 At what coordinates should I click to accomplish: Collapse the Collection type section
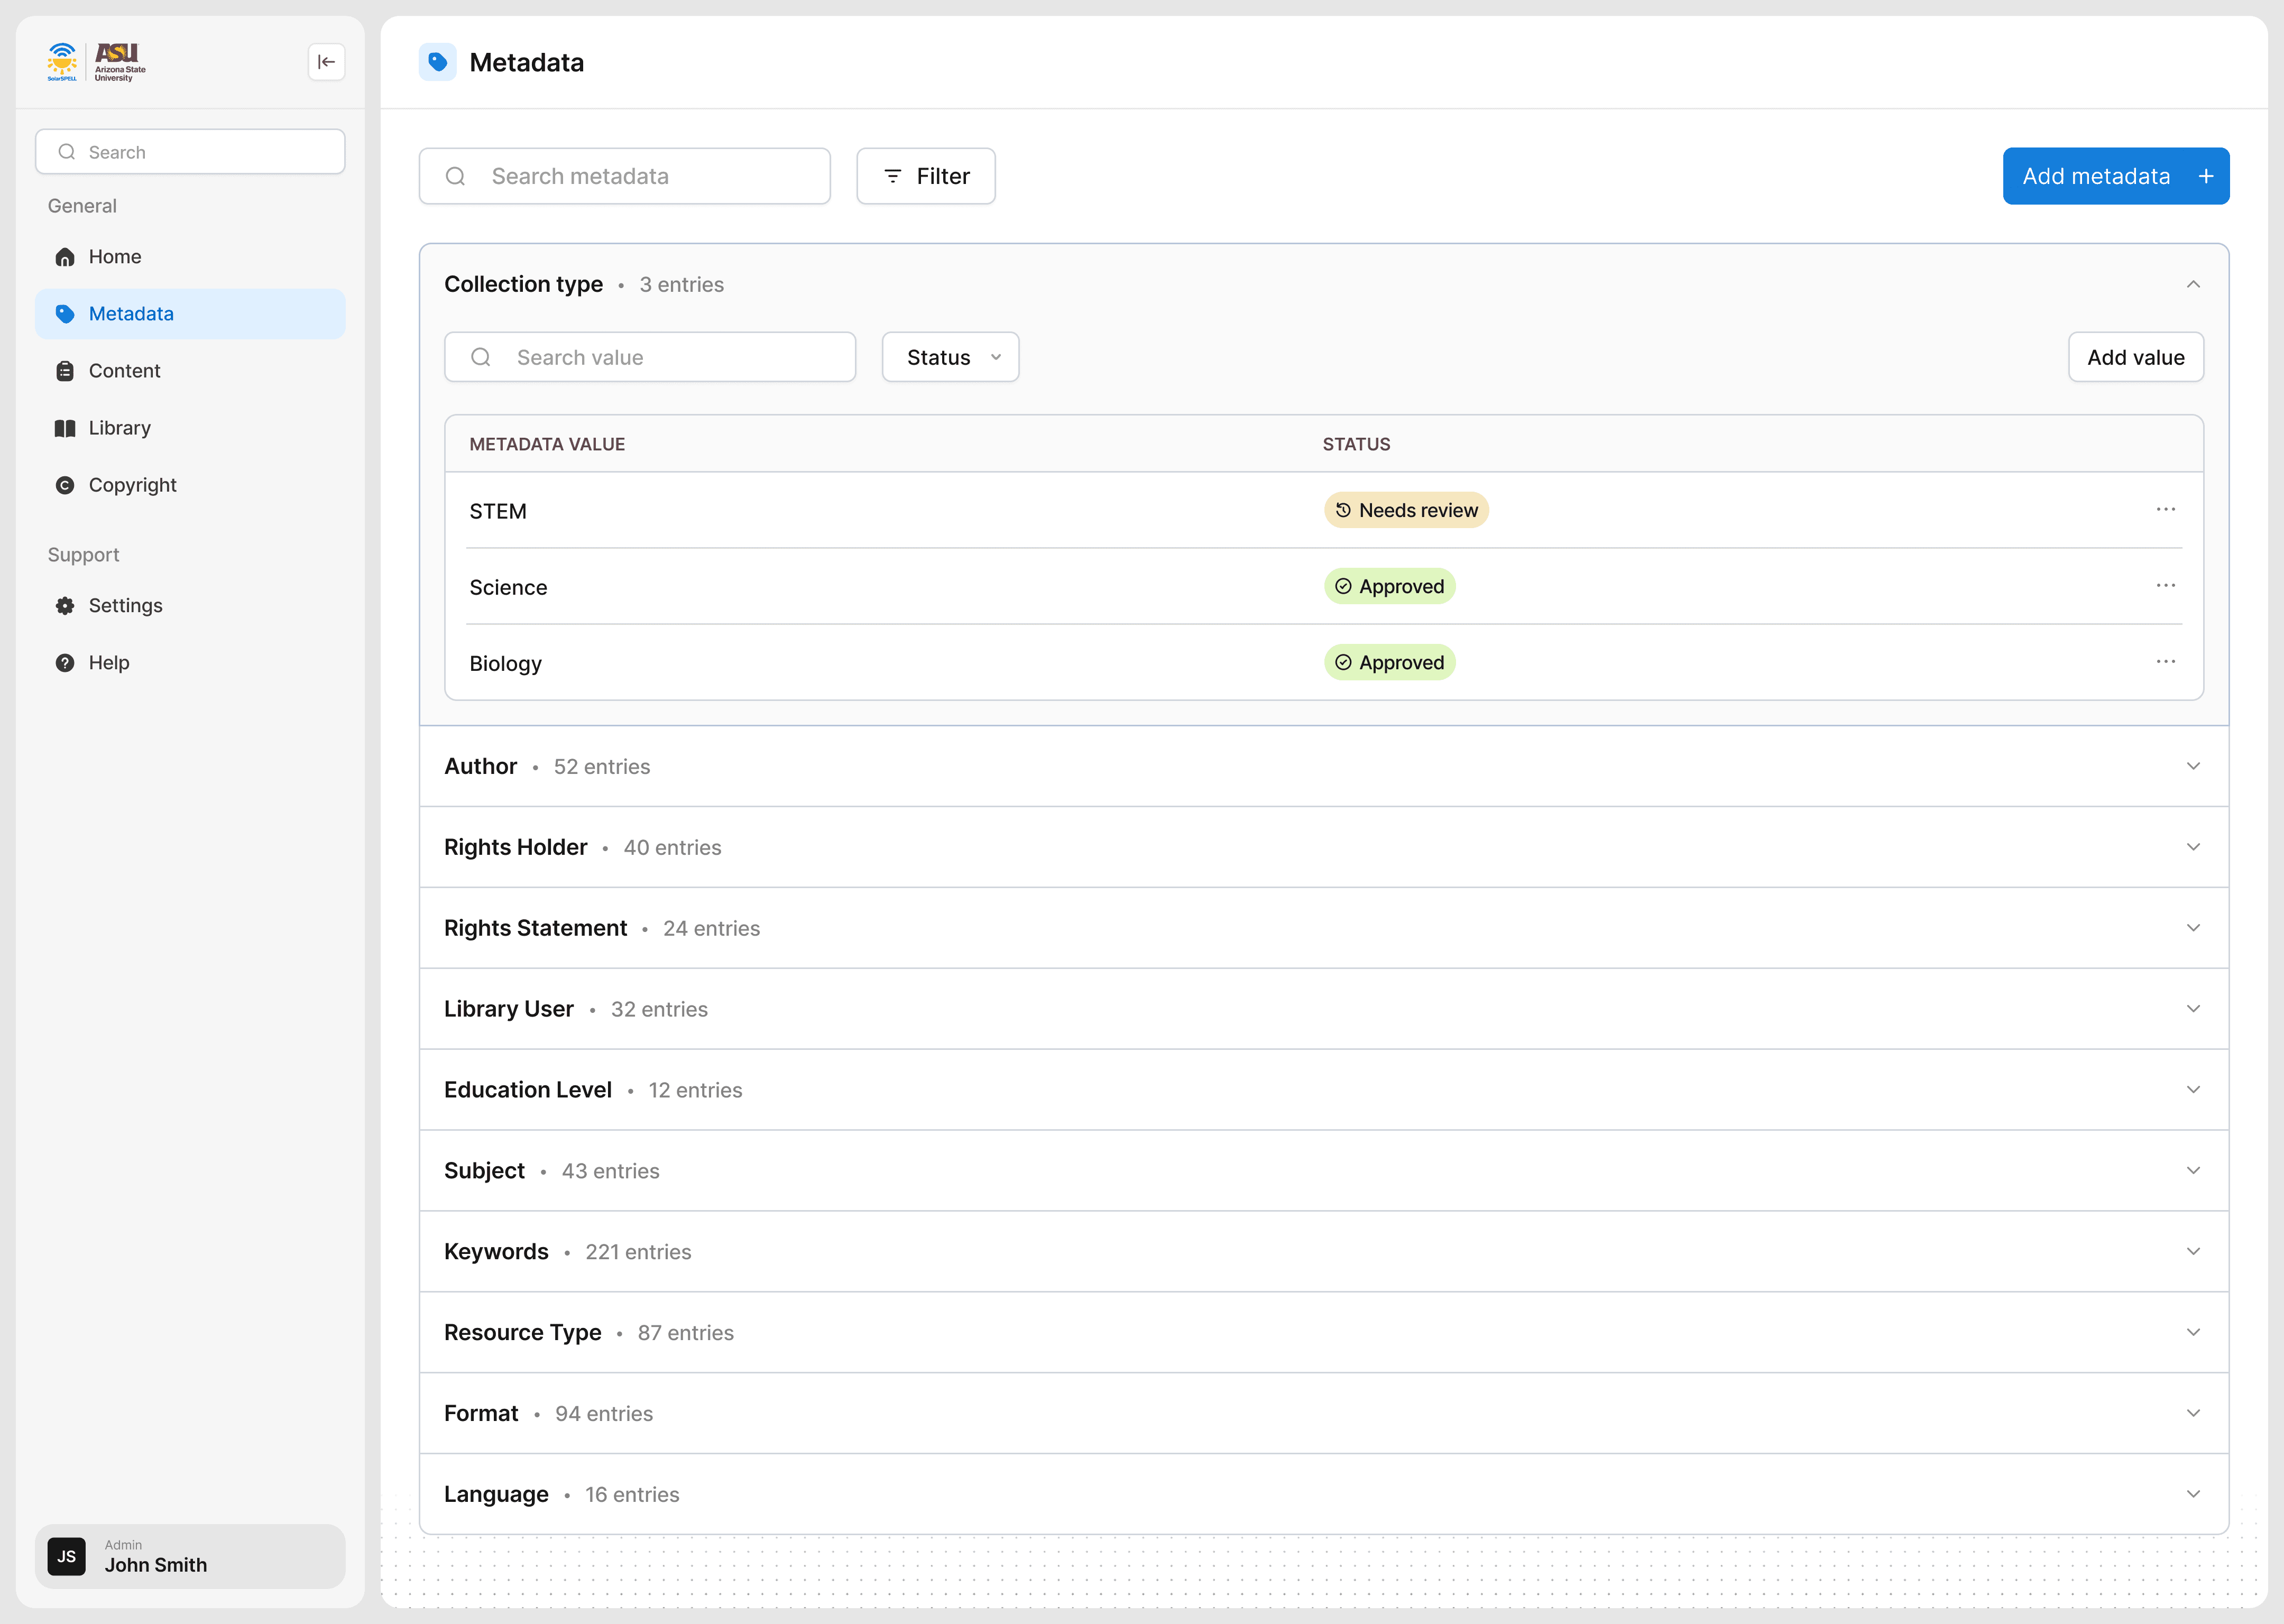[x=2192, y=285]
